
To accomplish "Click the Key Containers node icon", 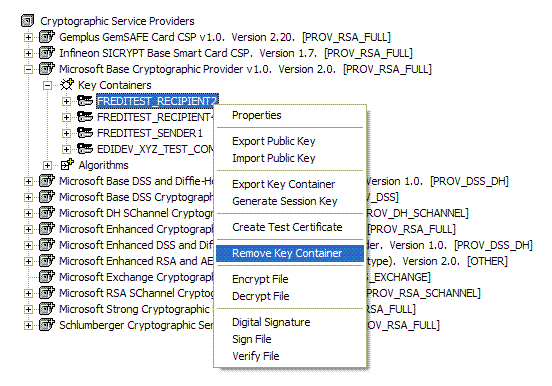I will click(x=66, y=85).
